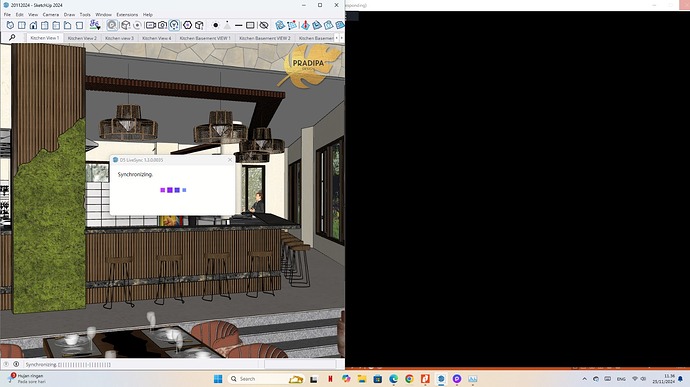Show hidden system tray icons chevron
690x387 pixels.
pyautogui.click(x=584, y=379)
